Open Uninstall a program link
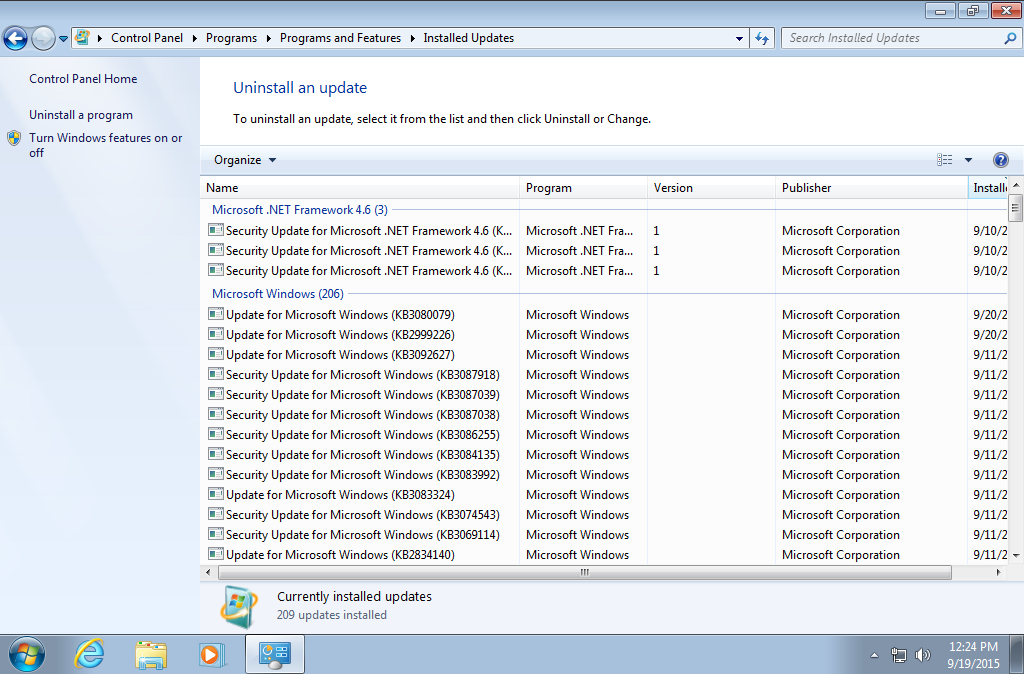 point(81,115)
